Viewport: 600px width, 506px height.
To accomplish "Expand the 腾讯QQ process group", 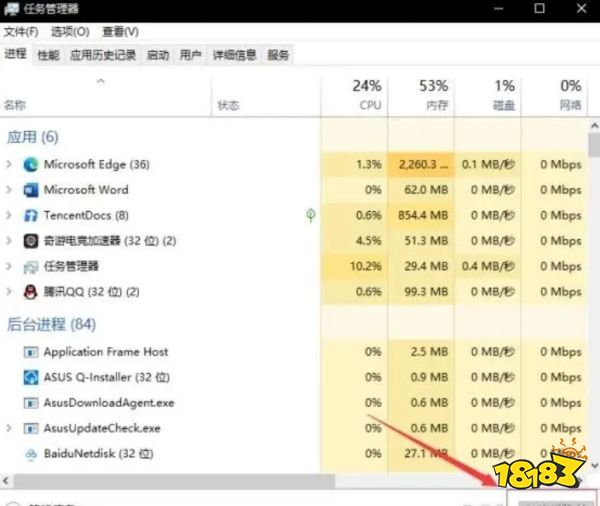I will pyautogui.click(x=9, y=292).
